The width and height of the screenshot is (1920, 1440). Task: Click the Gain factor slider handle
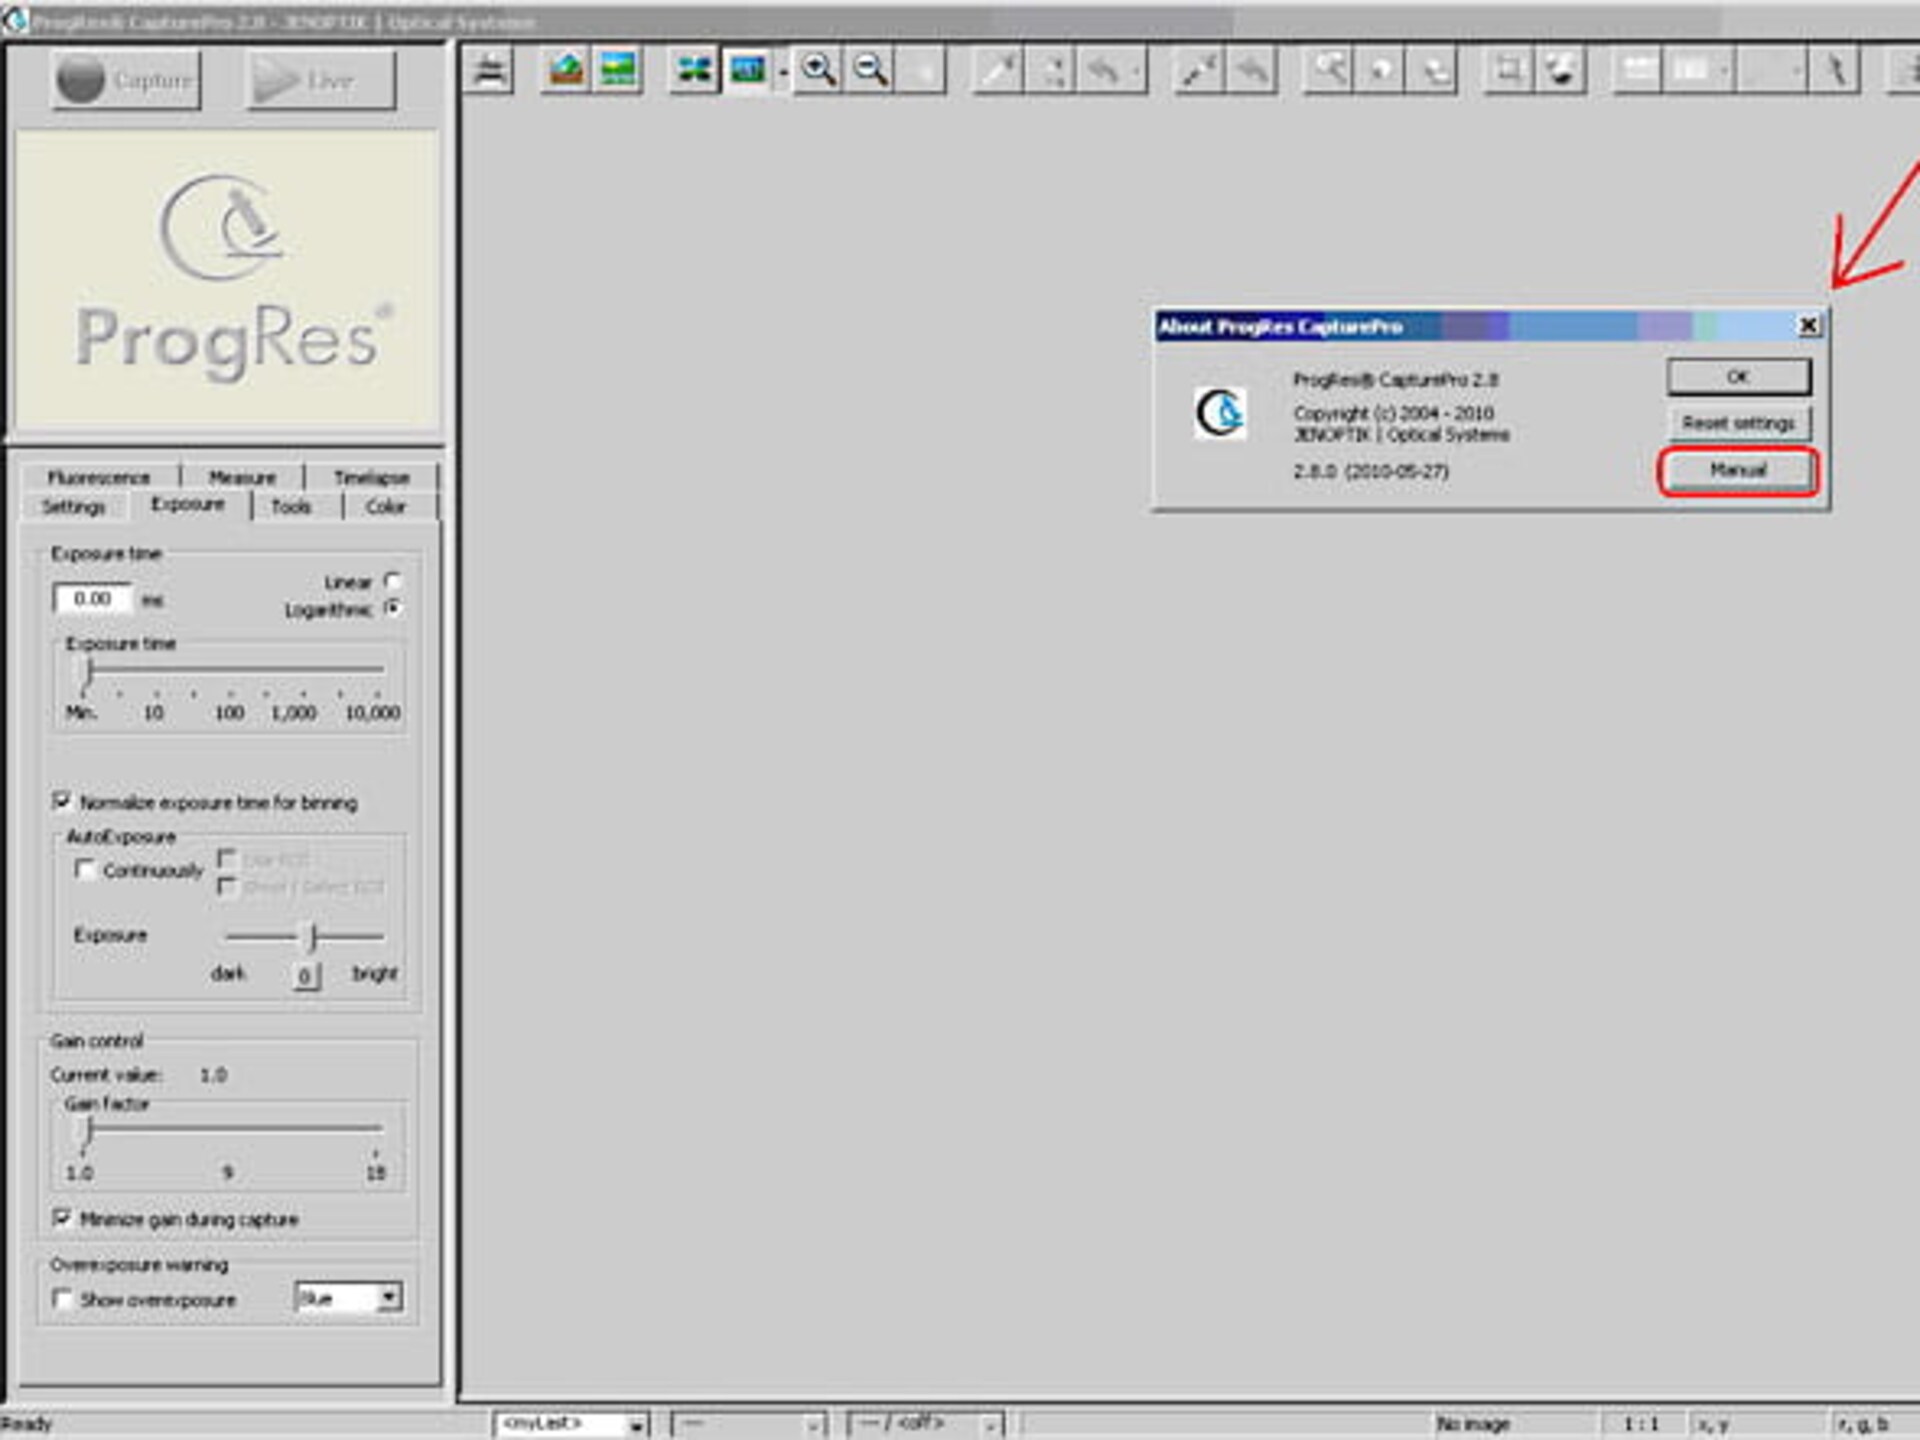pos(88,1131)
